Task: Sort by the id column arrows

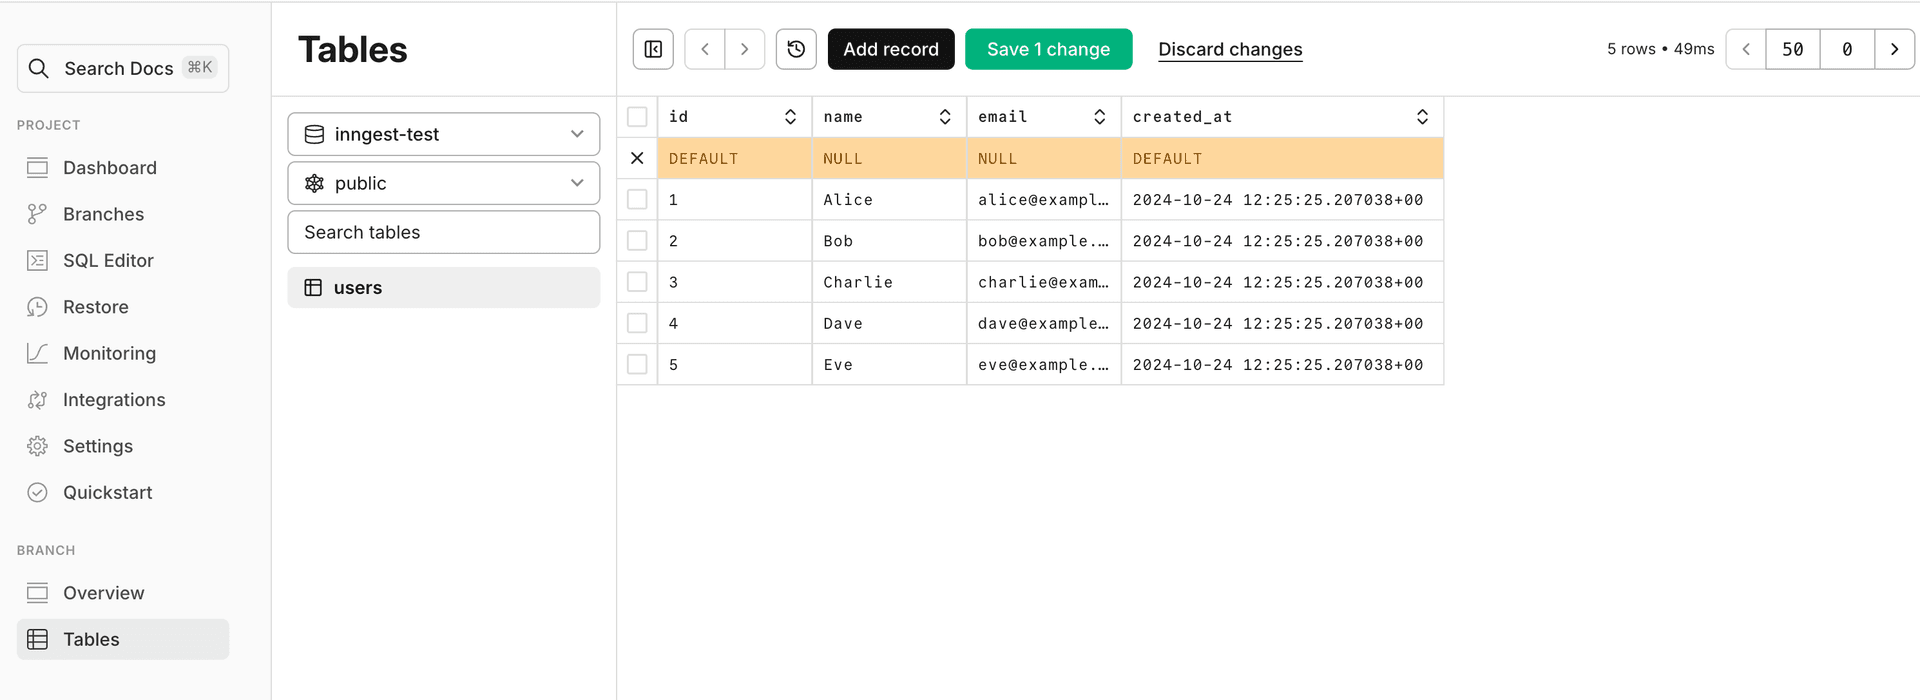Action: pos(790,117)
